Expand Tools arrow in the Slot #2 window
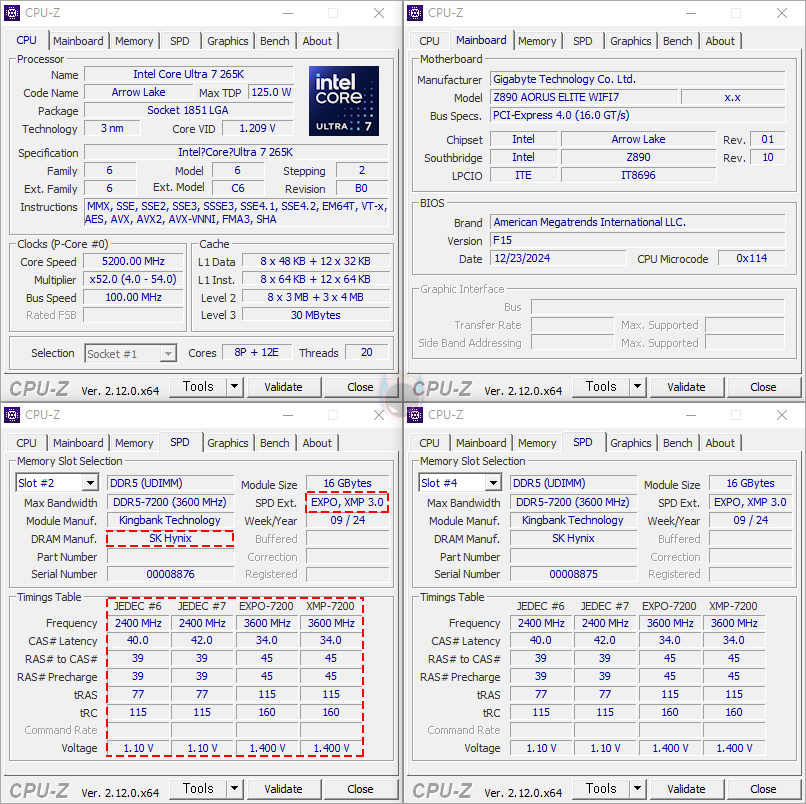Viewport: 806px width, 804px height. [234, 789]
